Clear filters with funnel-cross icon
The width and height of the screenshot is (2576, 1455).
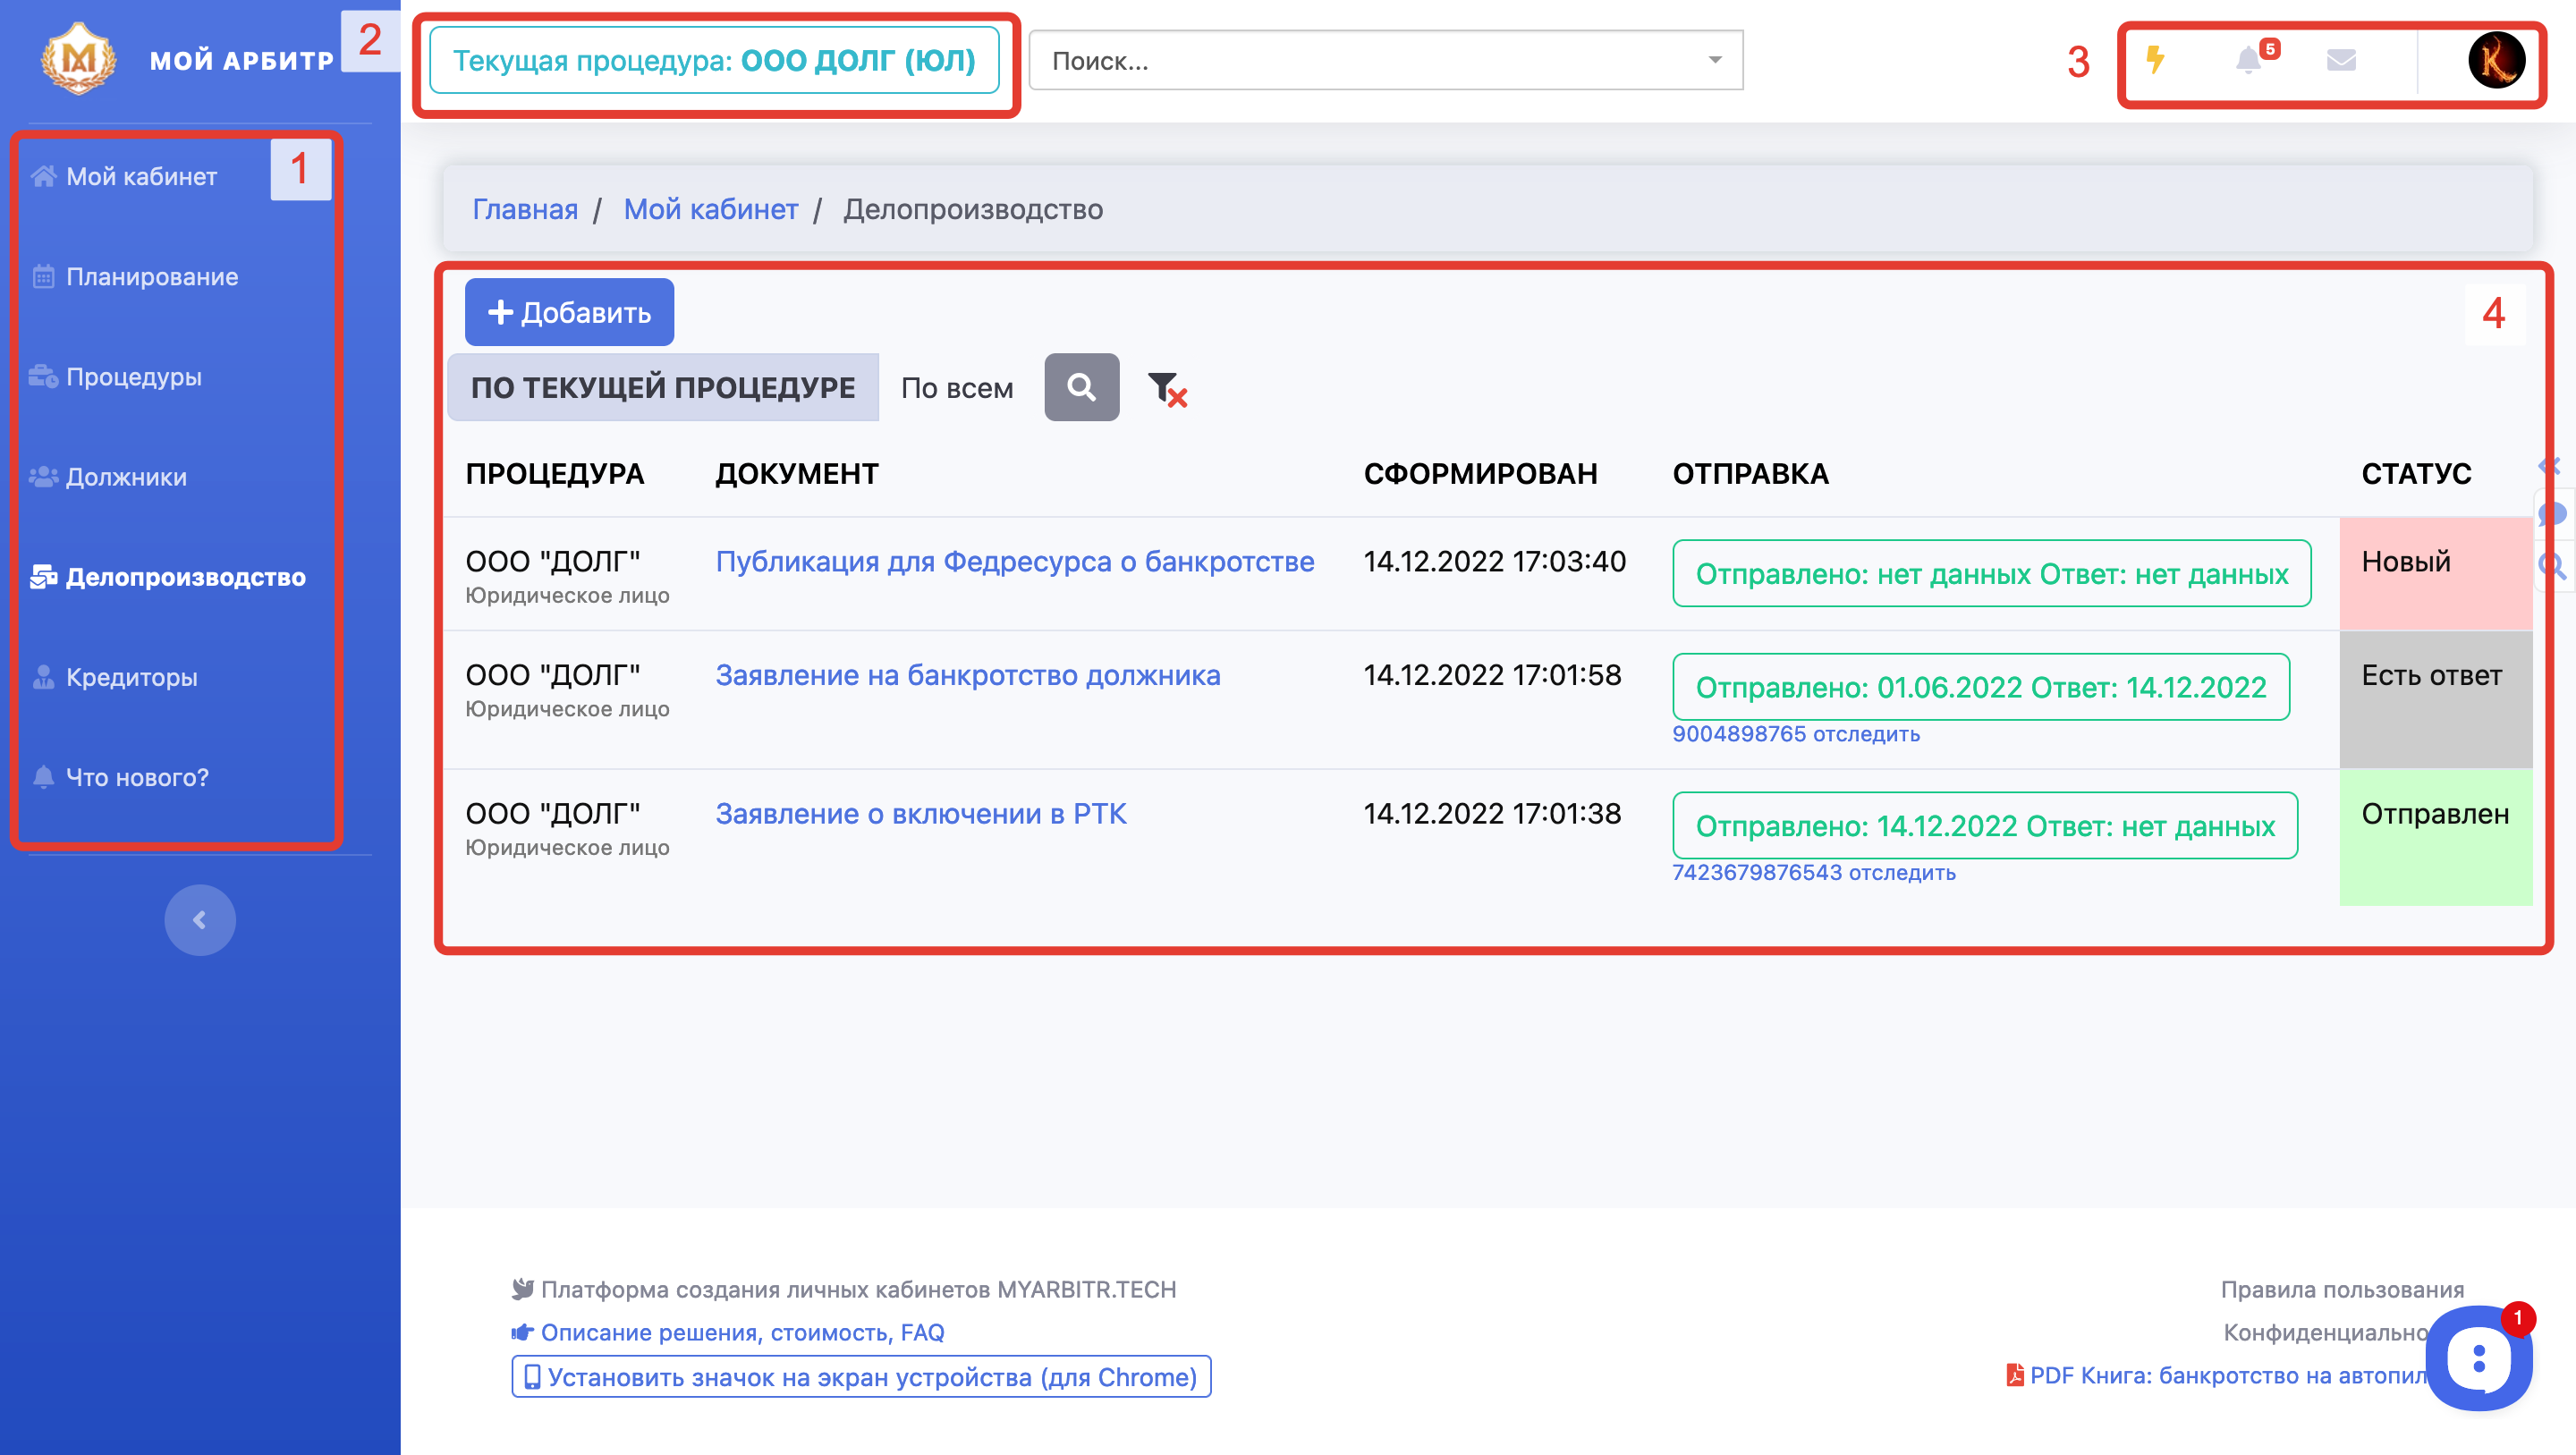click(x=1166, y=388)
